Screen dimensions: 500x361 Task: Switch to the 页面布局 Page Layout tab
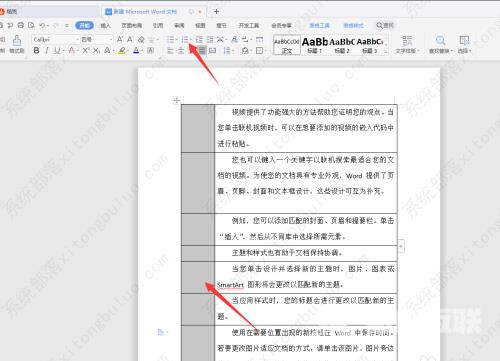(x=131, y=25)
